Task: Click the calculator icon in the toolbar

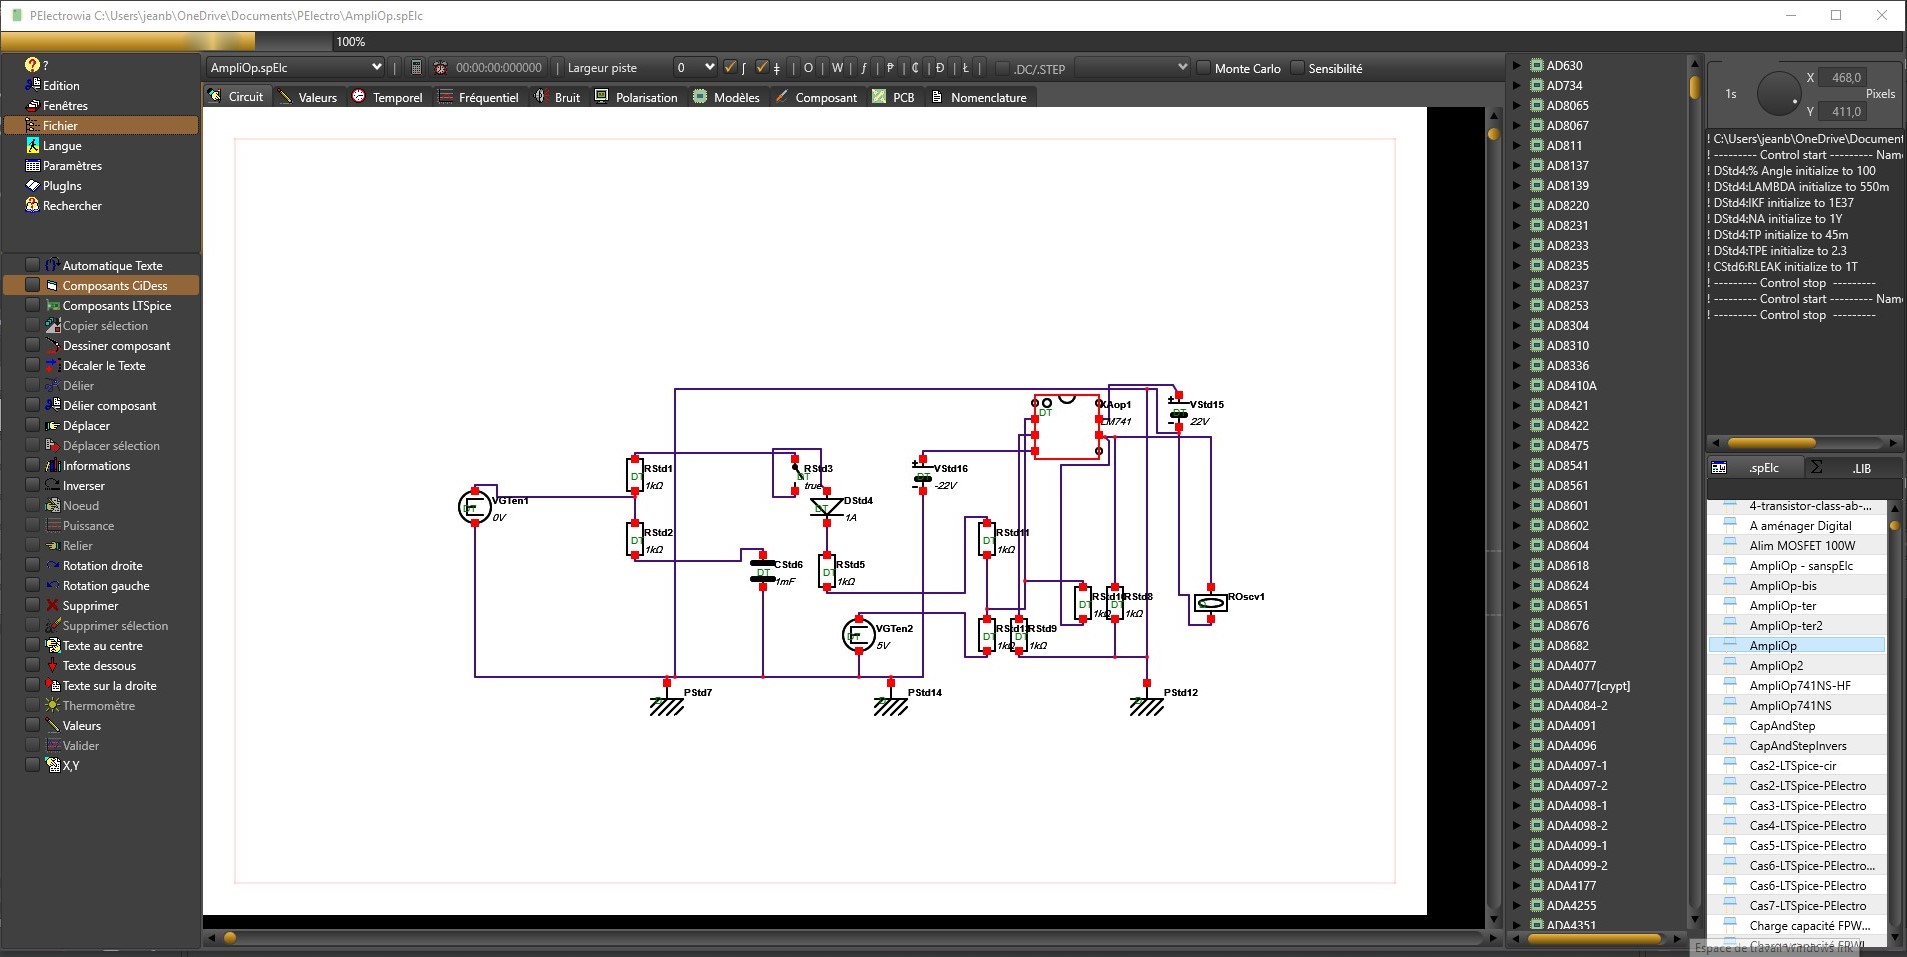Action: (416, 68)
